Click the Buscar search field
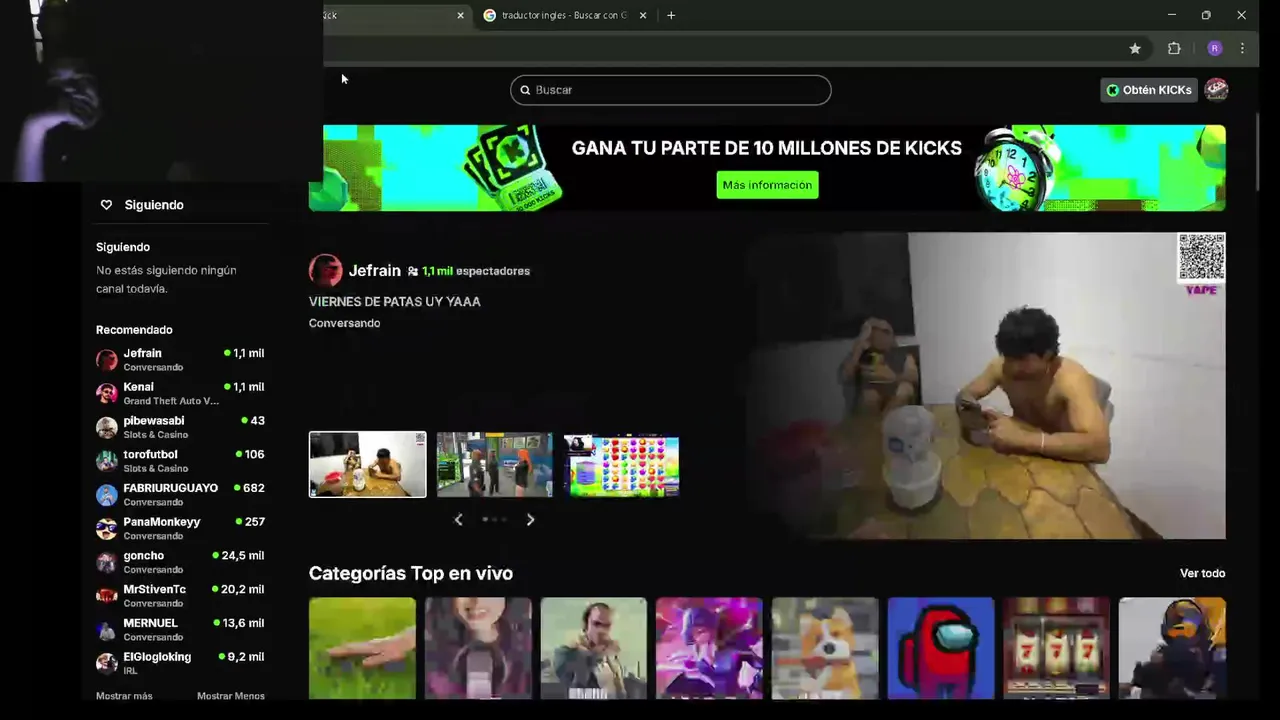1280x720 pixels. pyautogui.click(x=670, y=90)
